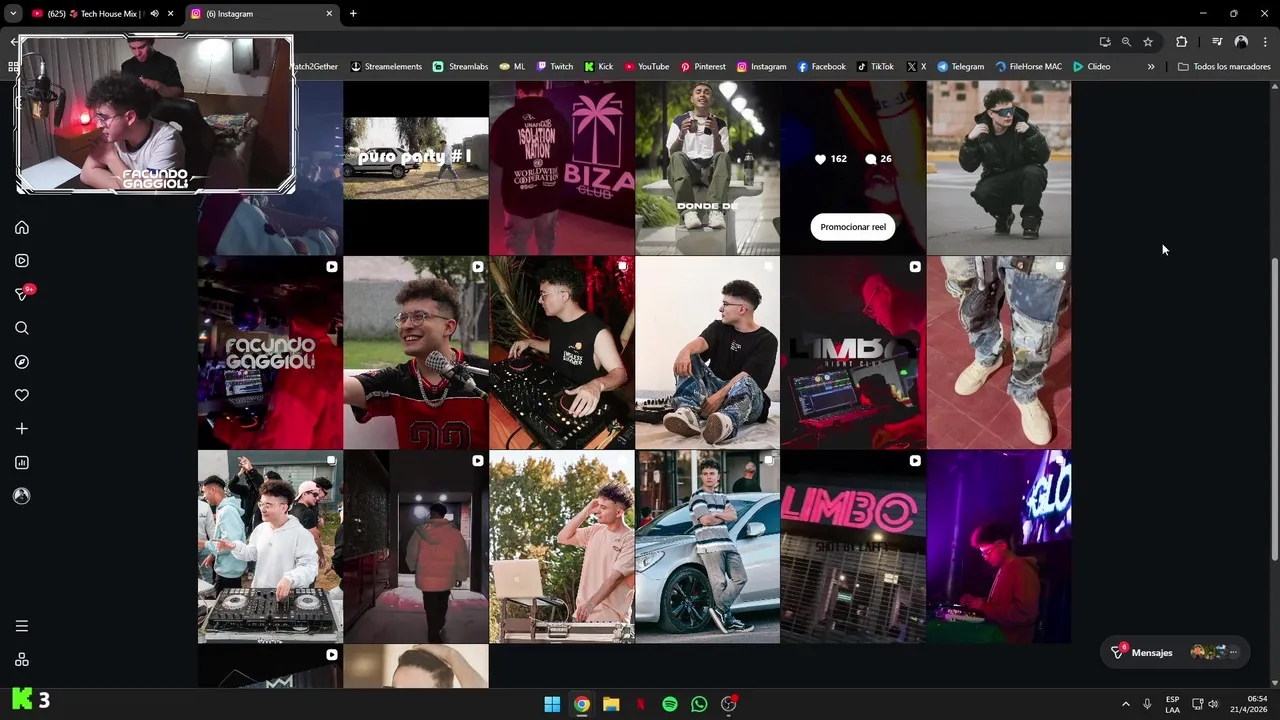Open the Streamelements bookmark

pos(386,67)
